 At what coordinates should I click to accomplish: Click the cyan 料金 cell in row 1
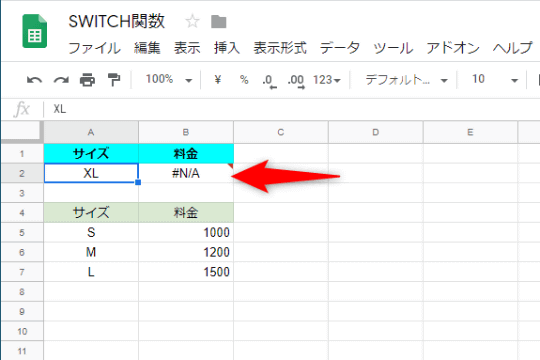(x=186, y=153)
